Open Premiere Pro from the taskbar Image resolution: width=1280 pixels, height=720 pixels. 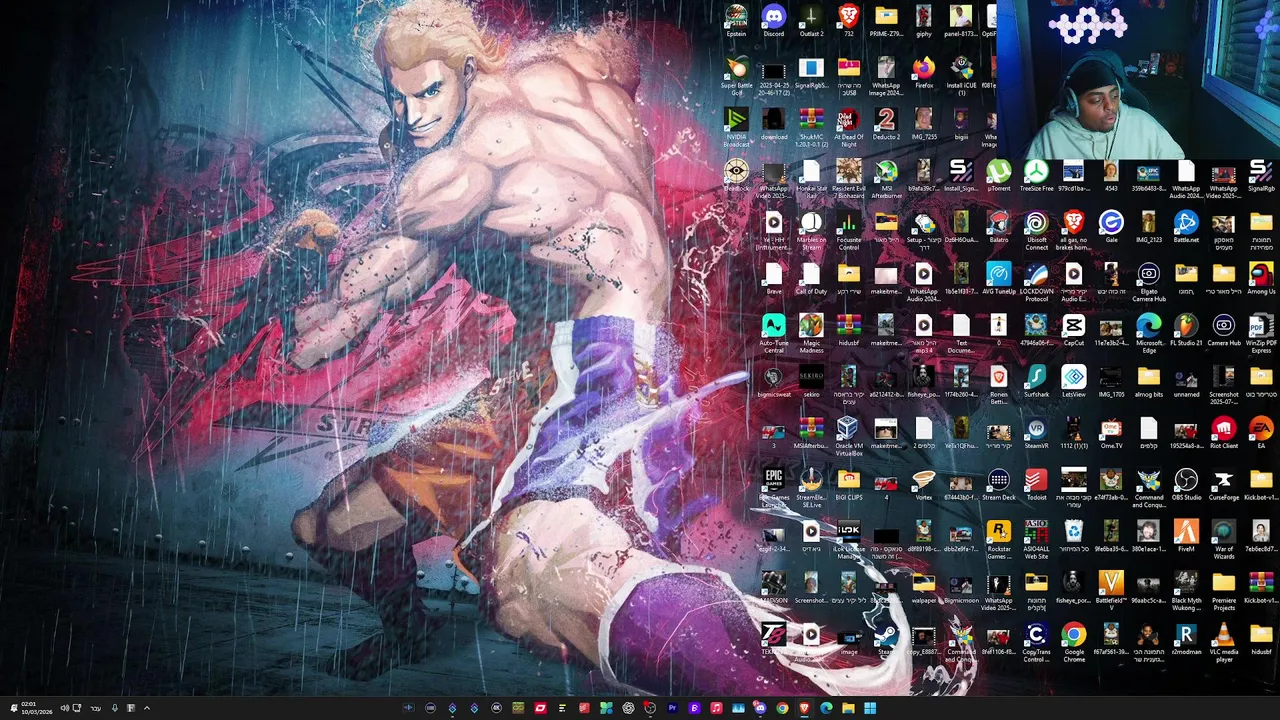click(672, 708)
